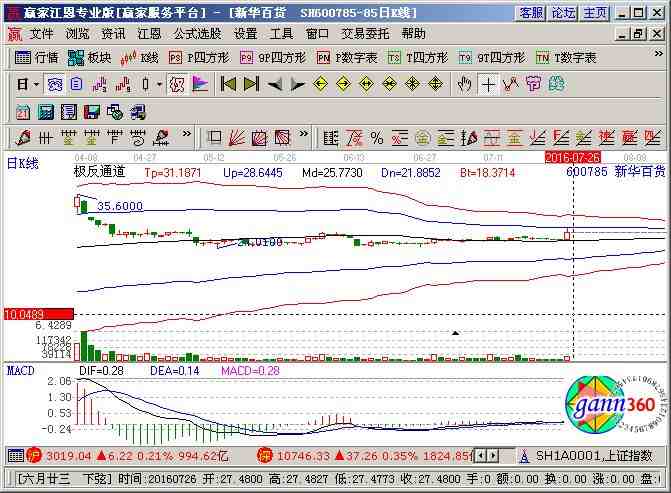Toggle the highlighted phone-style icon after 日
Image resolution: width=671 pixels, height=493 pixels.
55,84
